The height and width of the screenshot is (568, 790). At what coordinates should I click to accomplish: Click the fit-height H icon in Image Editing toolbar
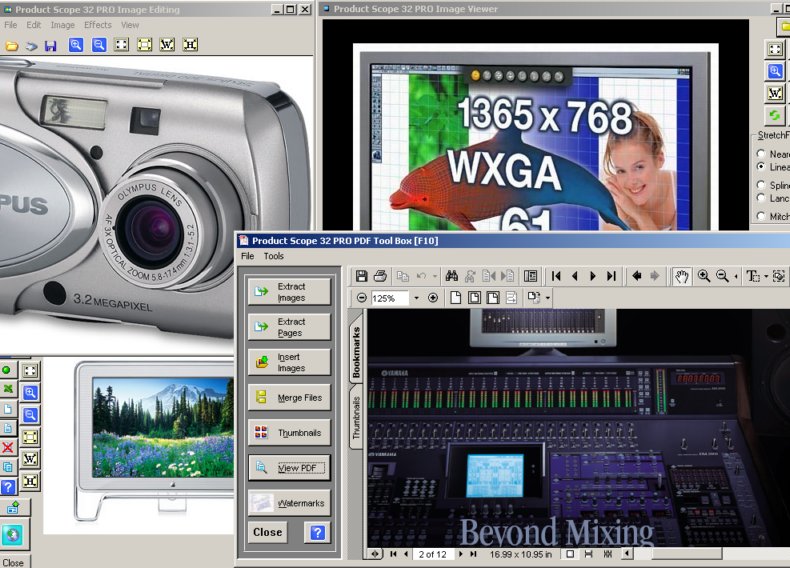tap(190, 45)
